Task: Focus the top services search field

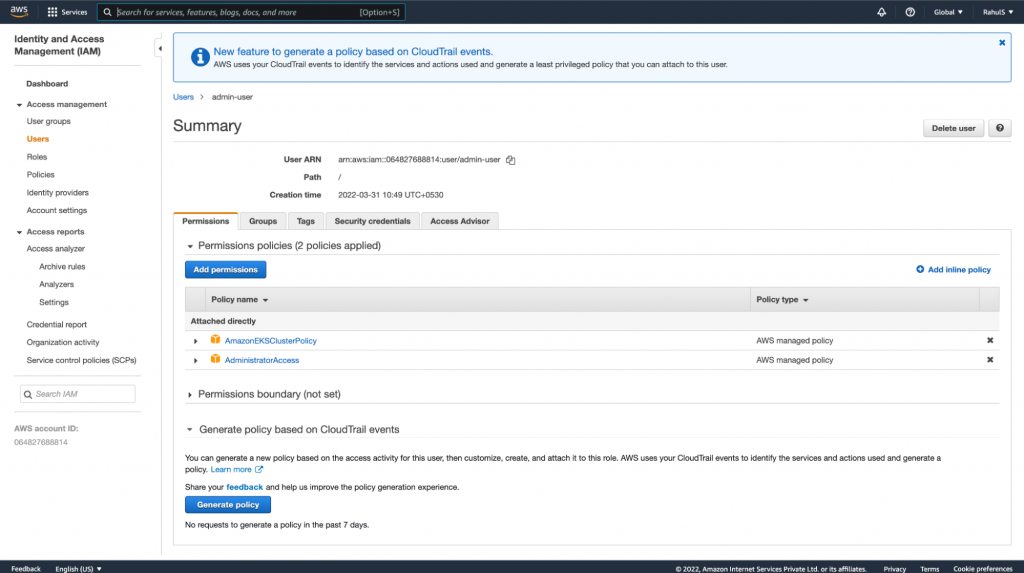Action: (251, 12)
